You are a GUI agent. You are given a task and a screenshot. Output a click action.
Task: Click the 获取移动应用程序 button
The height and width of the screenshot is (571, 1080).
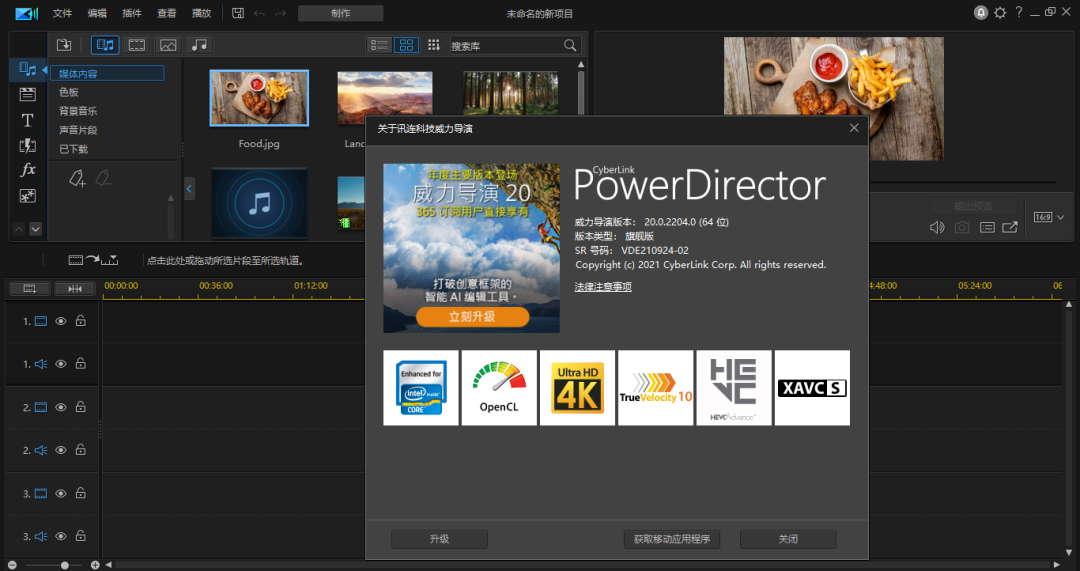pyautogui.click(x=672, y=539)
